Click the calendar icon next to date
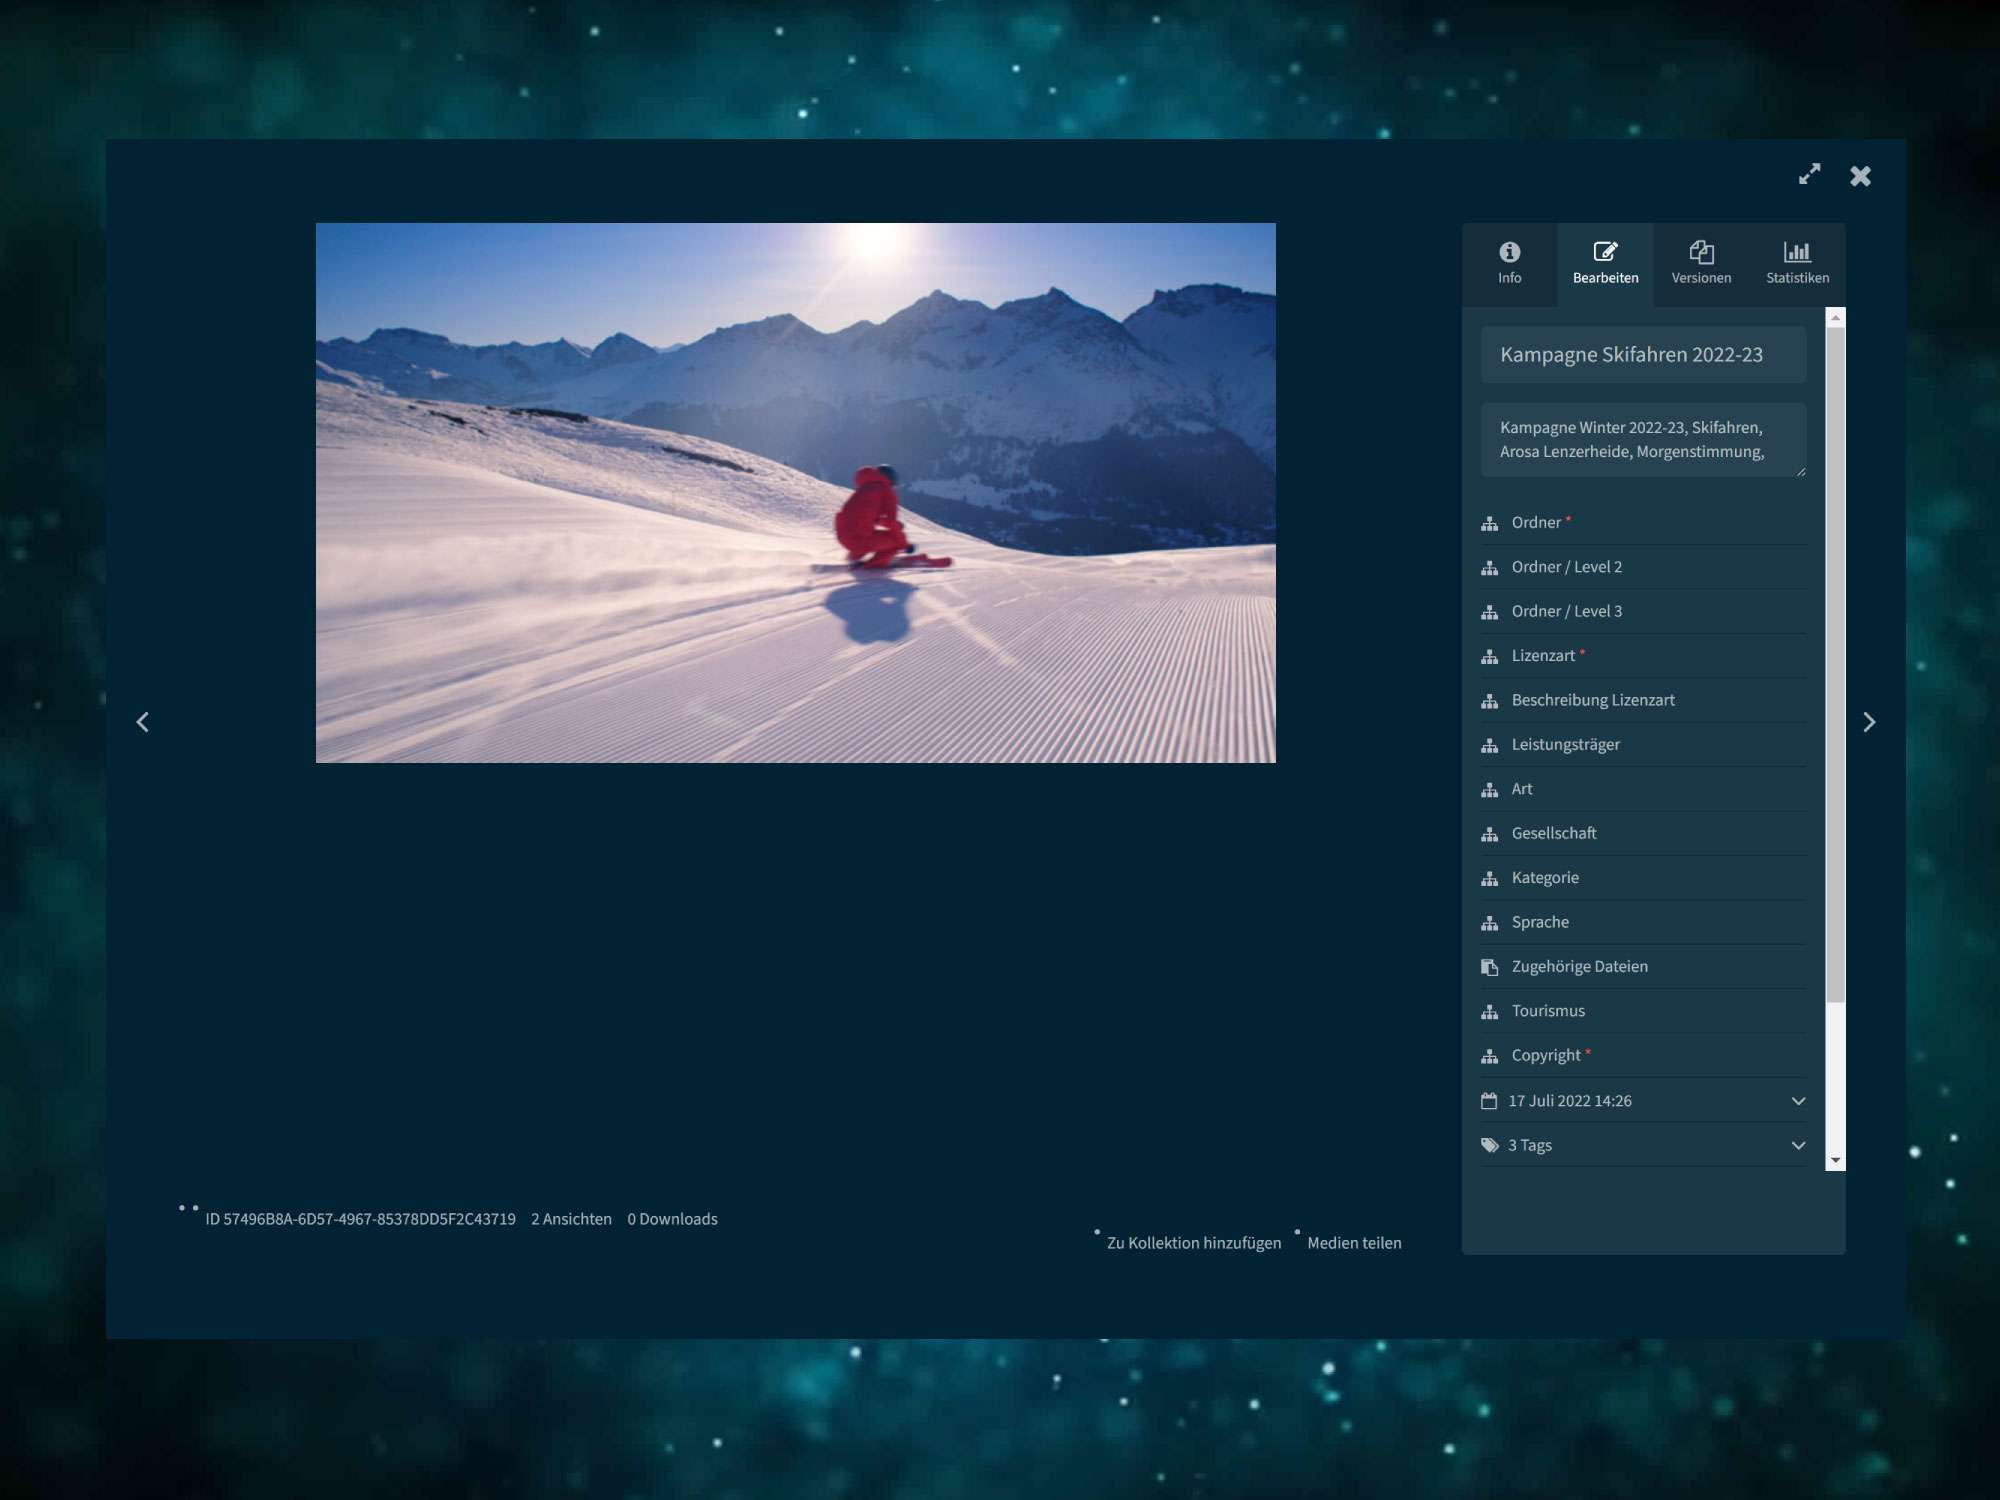Image resolution: width=2000 pixels, height=1500 pixels. click(1489, 1101)
